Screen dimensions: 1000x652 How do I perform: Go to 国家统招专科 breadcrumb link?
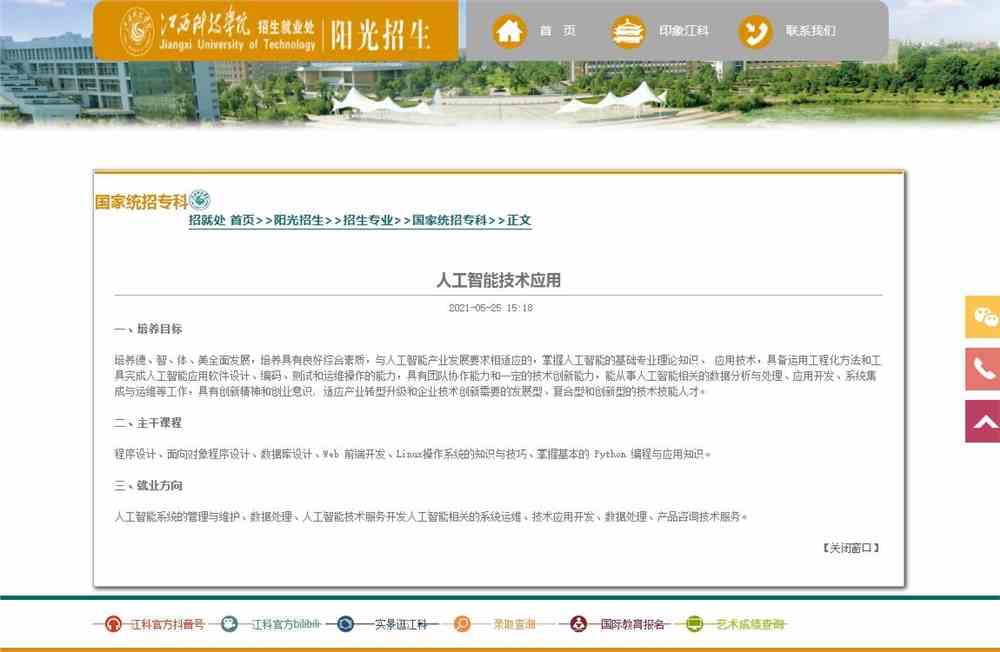tap(450, 220)
